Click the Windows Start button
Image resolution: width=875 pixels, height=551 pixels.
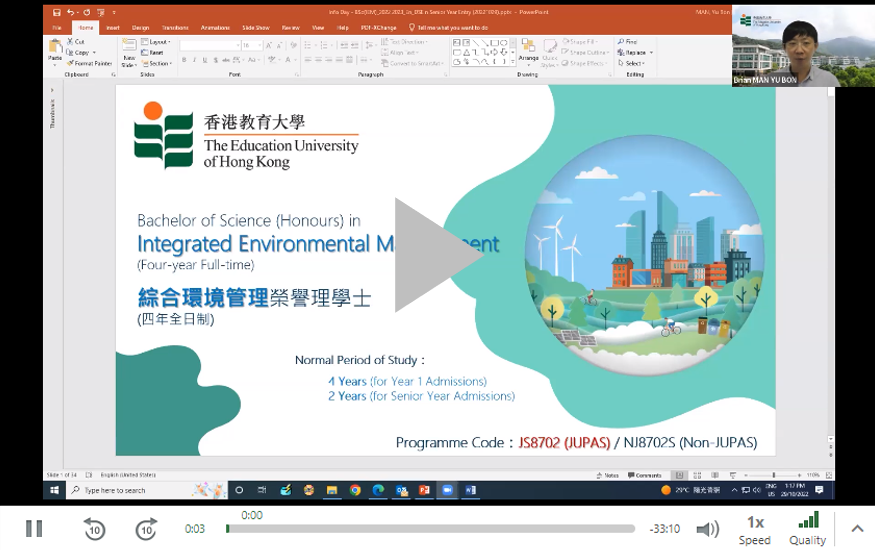[54, 490]
